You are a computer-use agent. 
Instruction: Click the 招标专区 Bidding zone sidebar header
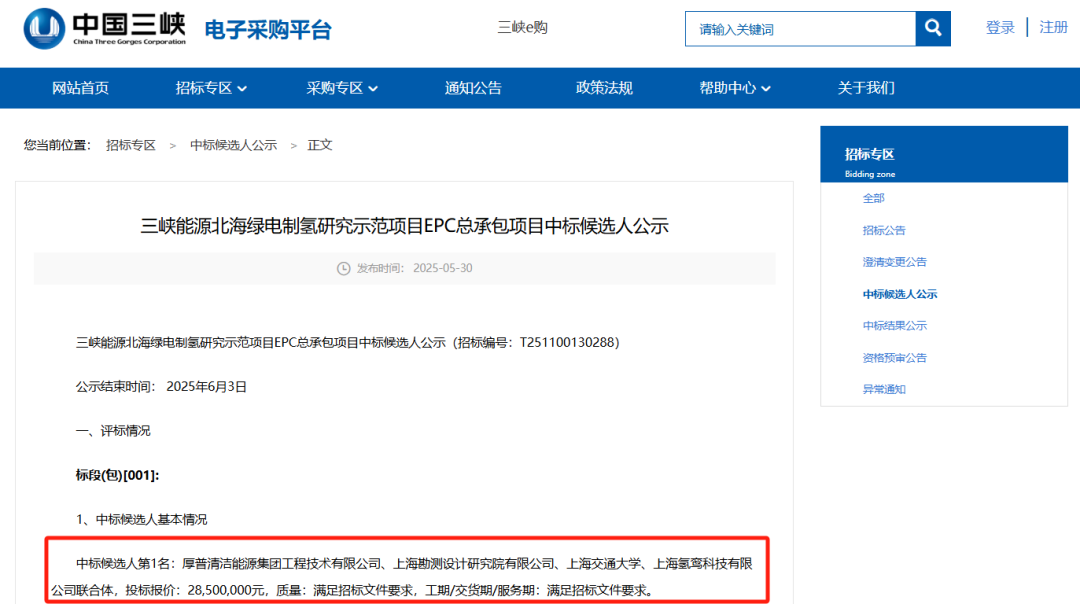[944, 154]
